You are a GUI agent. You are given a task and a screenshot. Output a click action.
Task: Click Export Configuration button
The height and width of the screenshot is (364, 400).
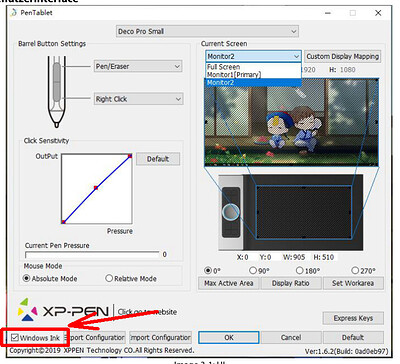point(96,337)
